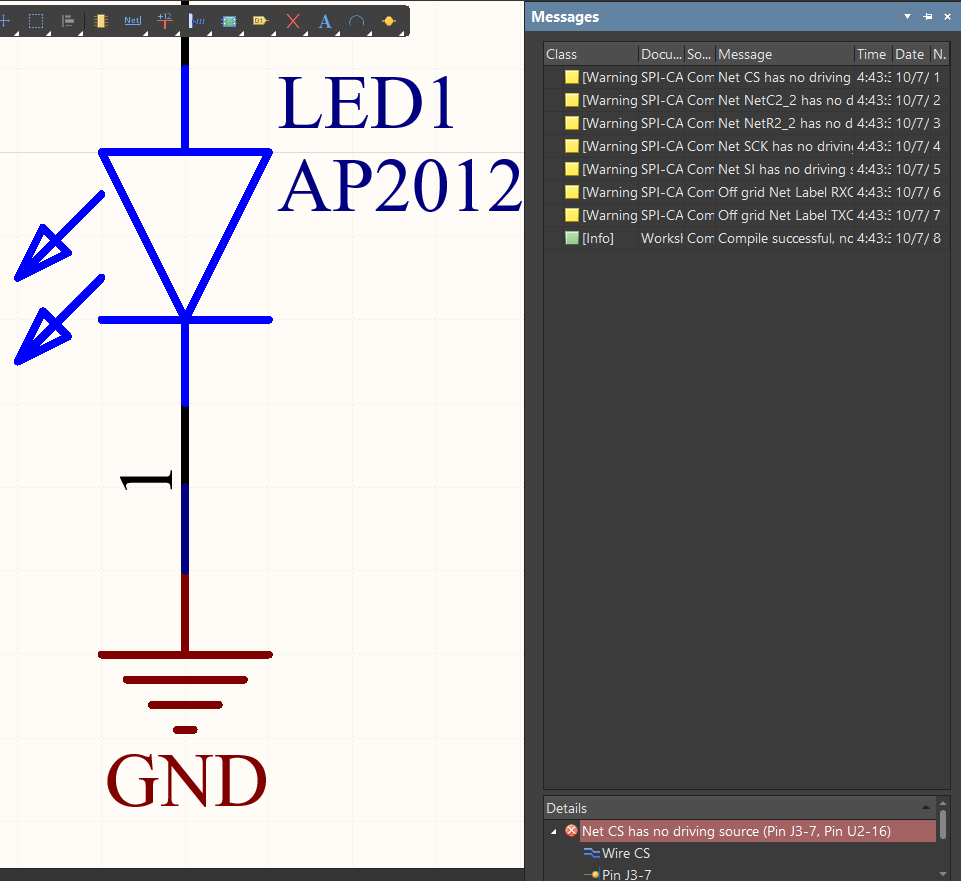
Task: Collapse the Details section arrow
Action: 925,807
